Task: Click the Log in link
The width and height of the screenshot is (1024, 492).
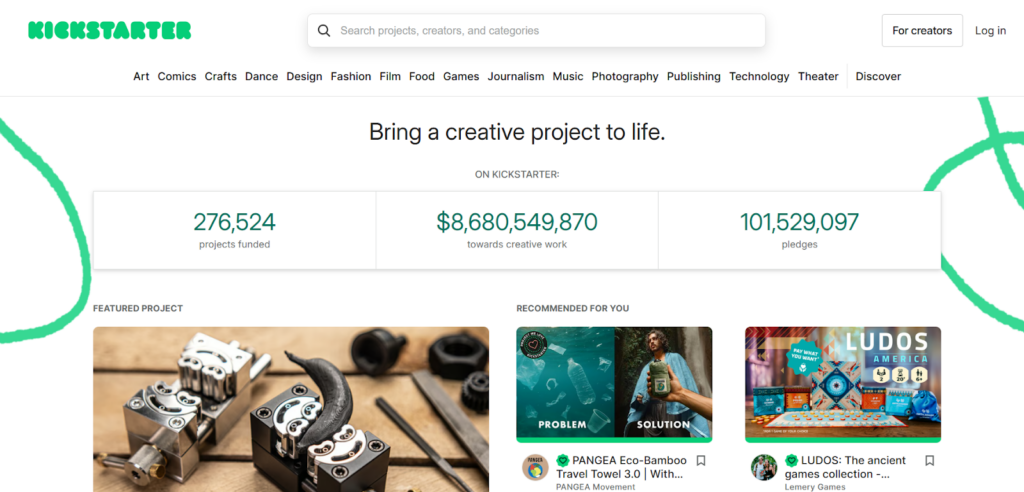Action: tap(990, 31)
